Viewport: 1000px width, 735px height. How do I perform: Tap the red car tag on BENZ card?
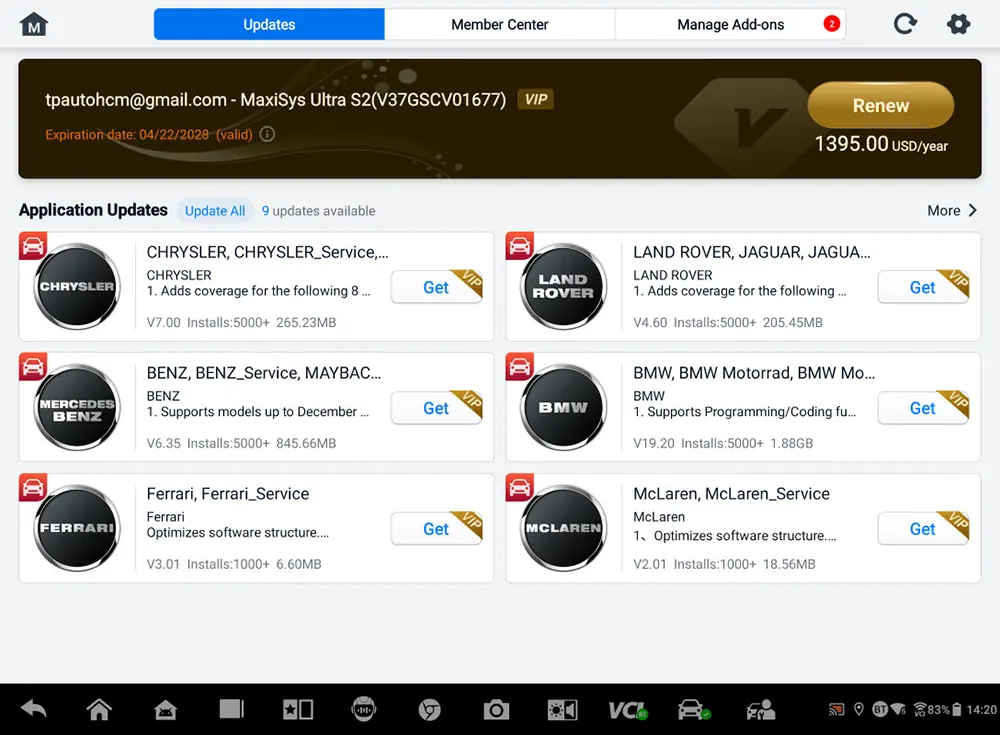(33, 367)
